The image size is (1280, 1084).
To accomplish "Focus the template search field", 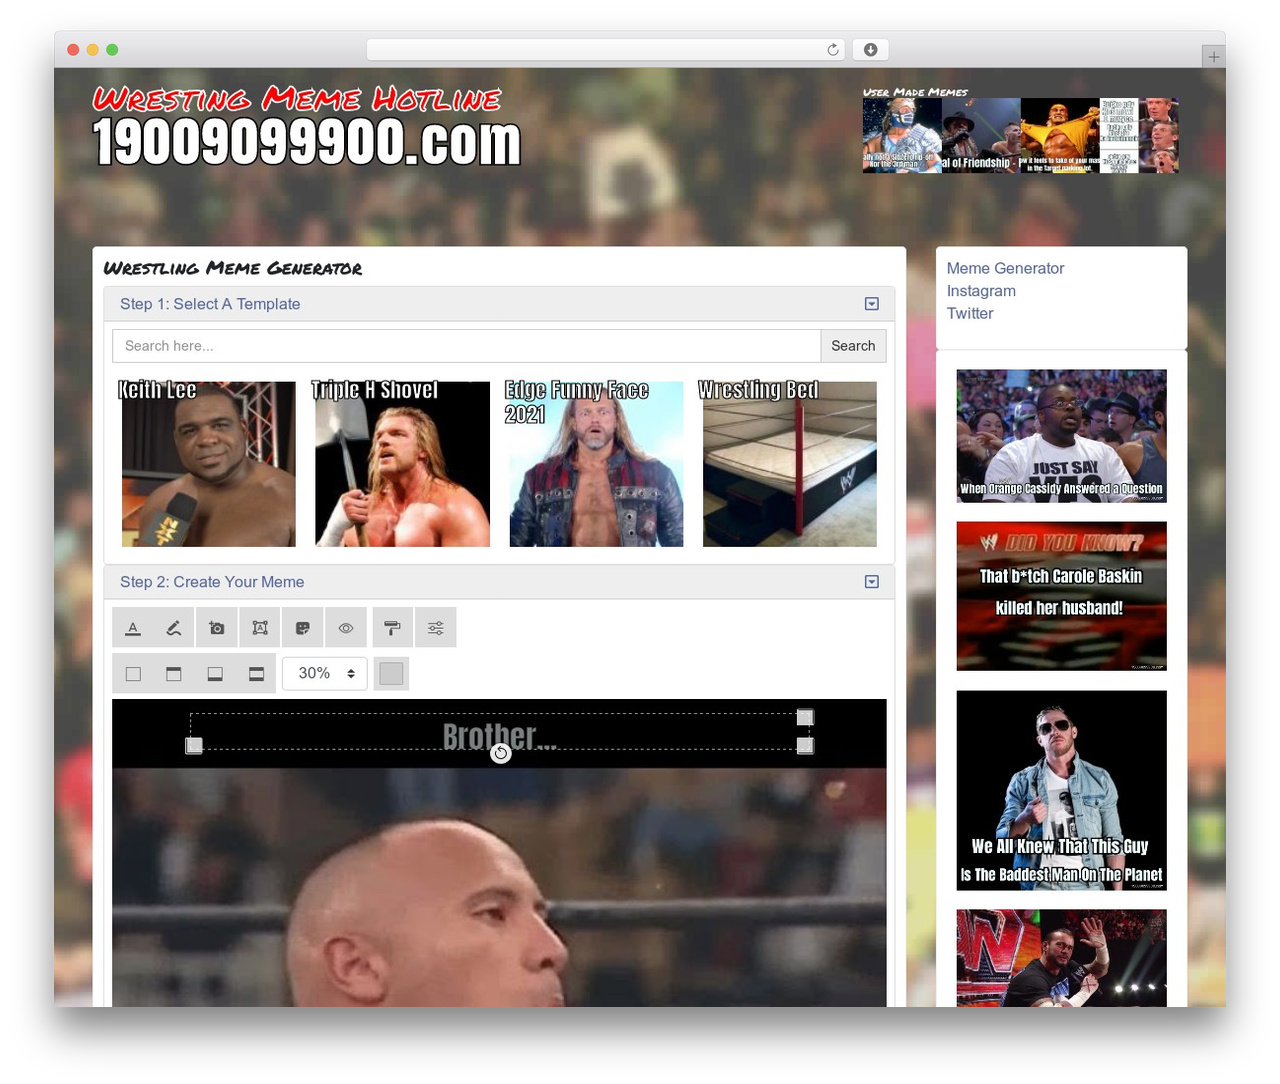I will (x=466, y=346).
